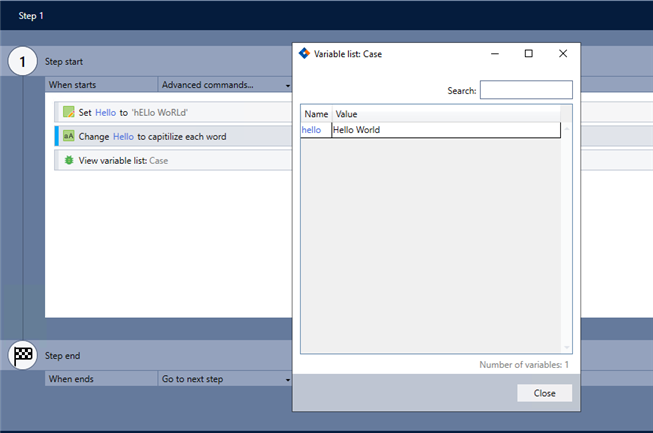This screenshot has height=433, width=653.
Task: Select the hello variable name
Action: tap(312, 130)
